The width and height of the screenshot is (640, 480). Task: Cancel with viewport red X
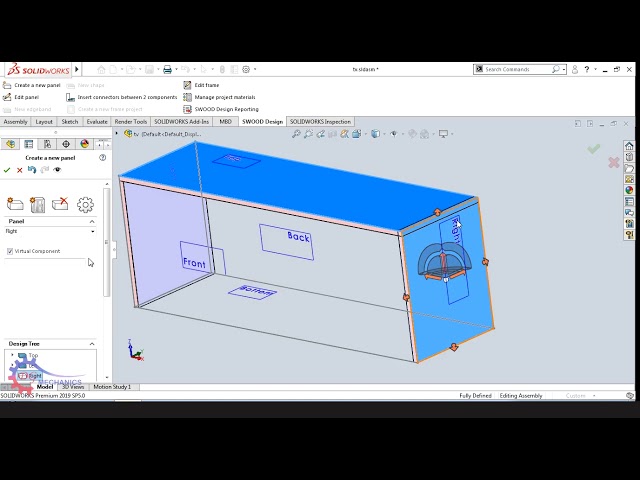[x=614, y=163]
